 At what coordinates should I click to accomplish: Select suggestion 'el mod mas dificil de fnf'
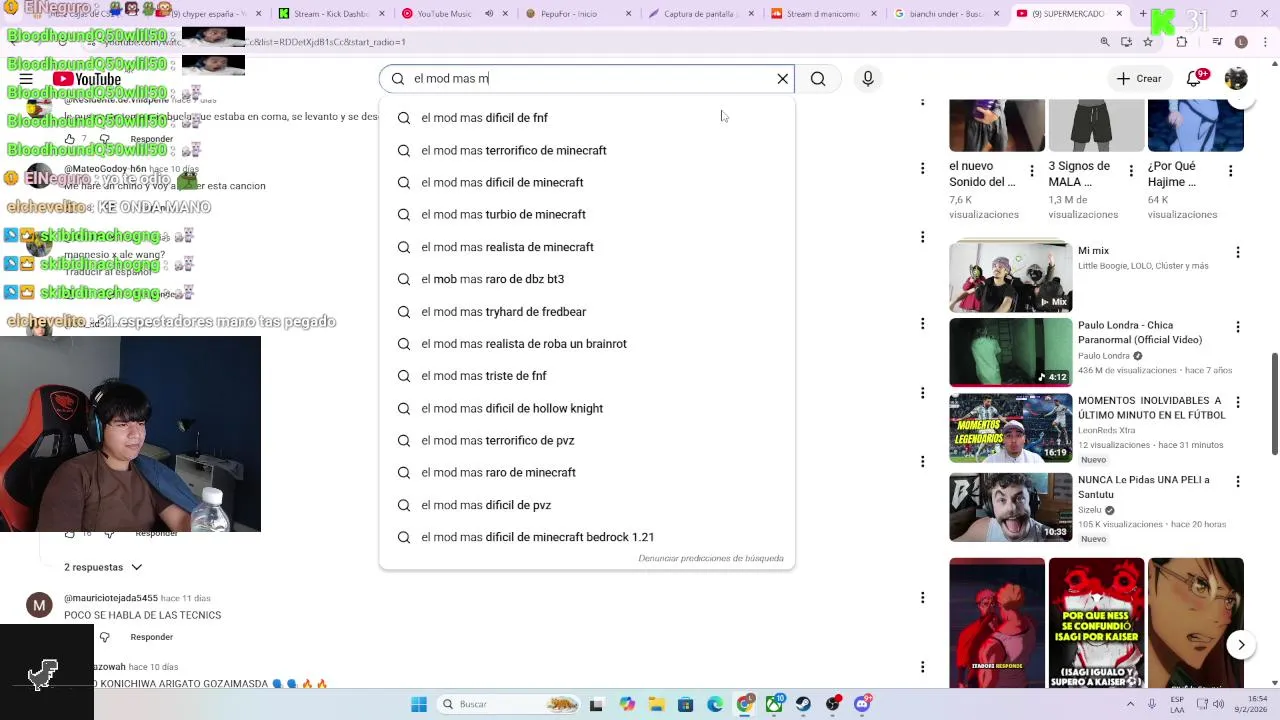click(587, 118)
